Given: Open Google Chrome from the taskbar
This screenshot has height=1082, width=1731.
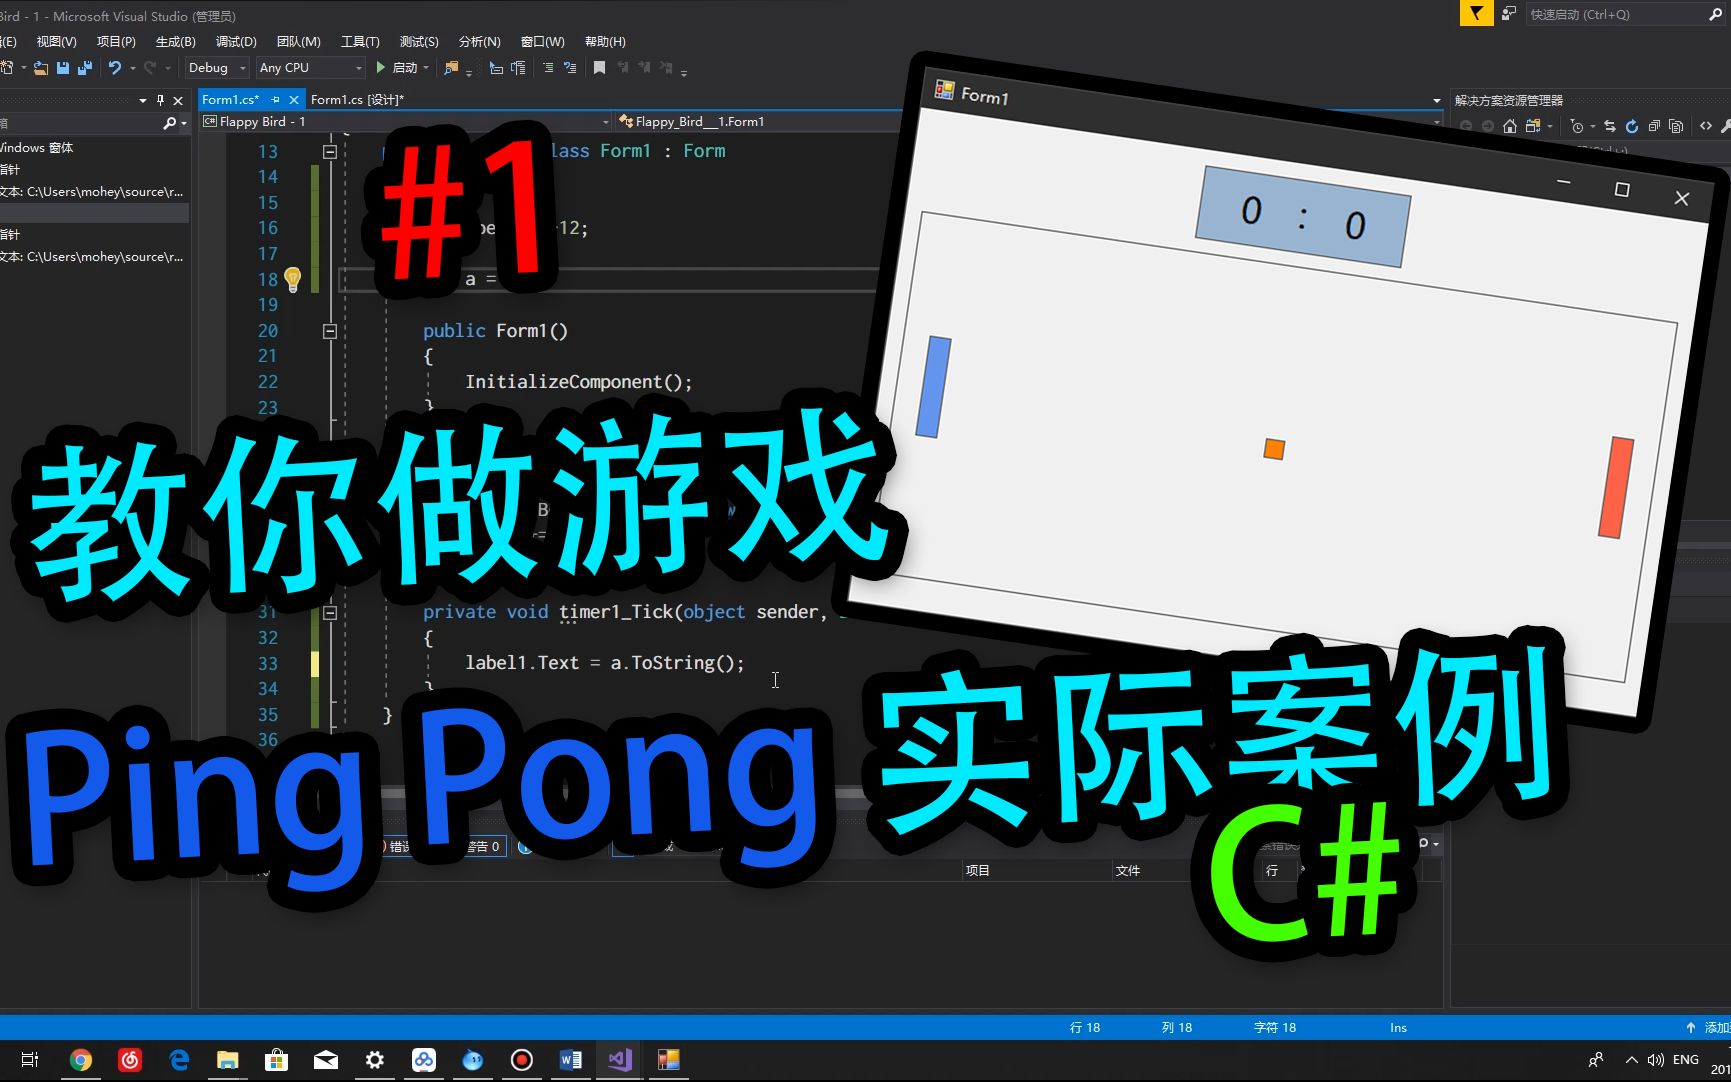Looking at the screenshot, I should click(81, 1060).
